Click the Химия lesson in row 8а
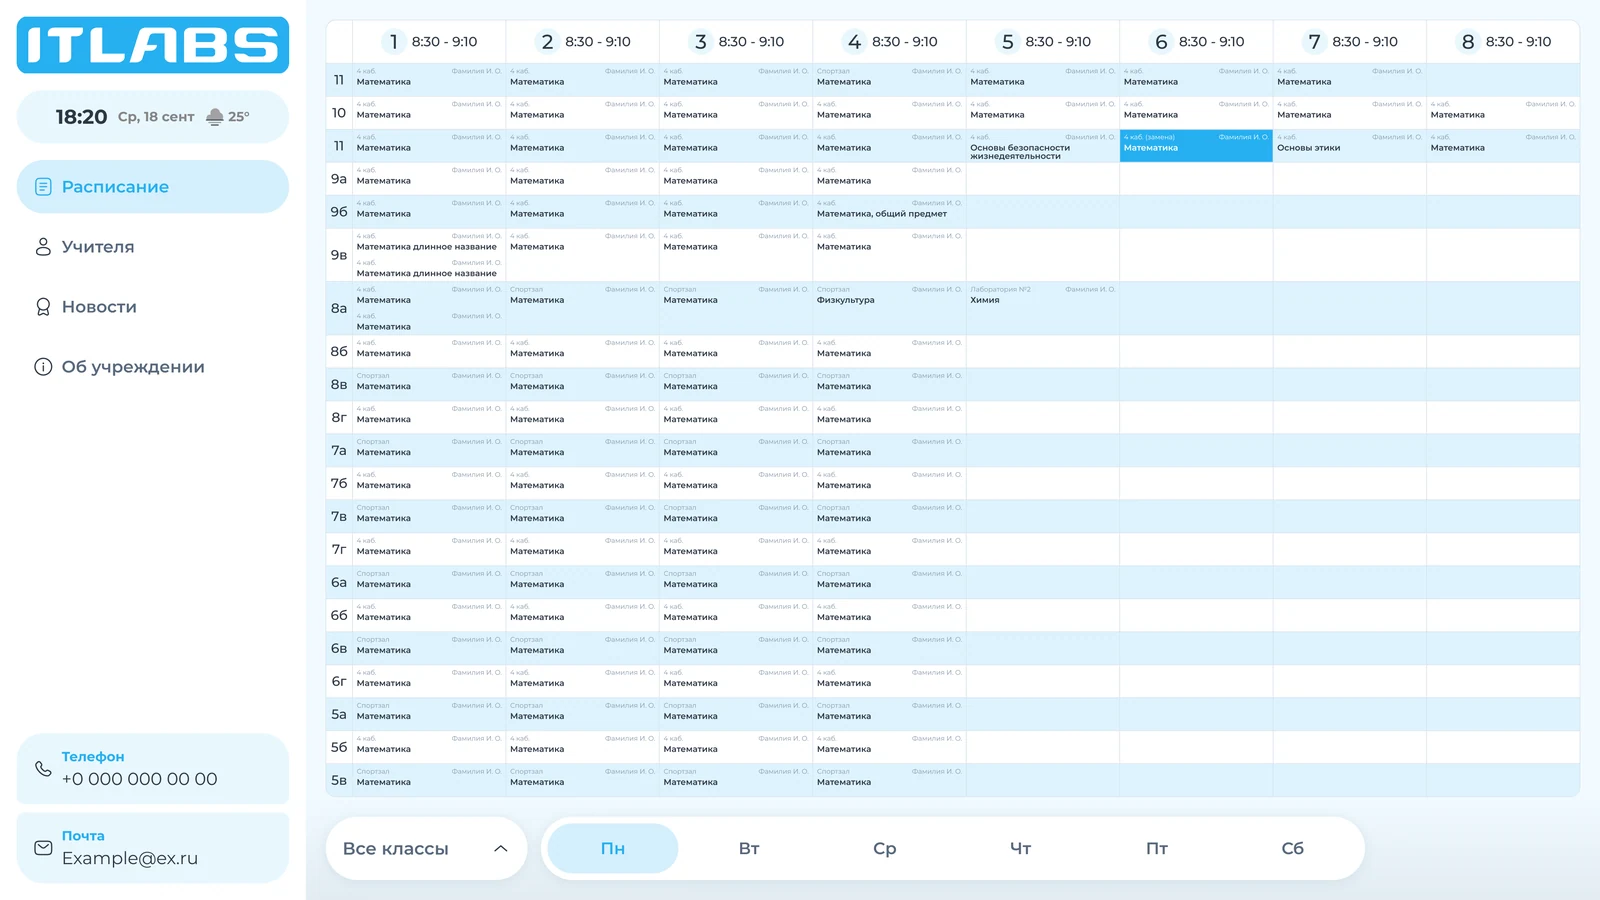 (1042, 308)
